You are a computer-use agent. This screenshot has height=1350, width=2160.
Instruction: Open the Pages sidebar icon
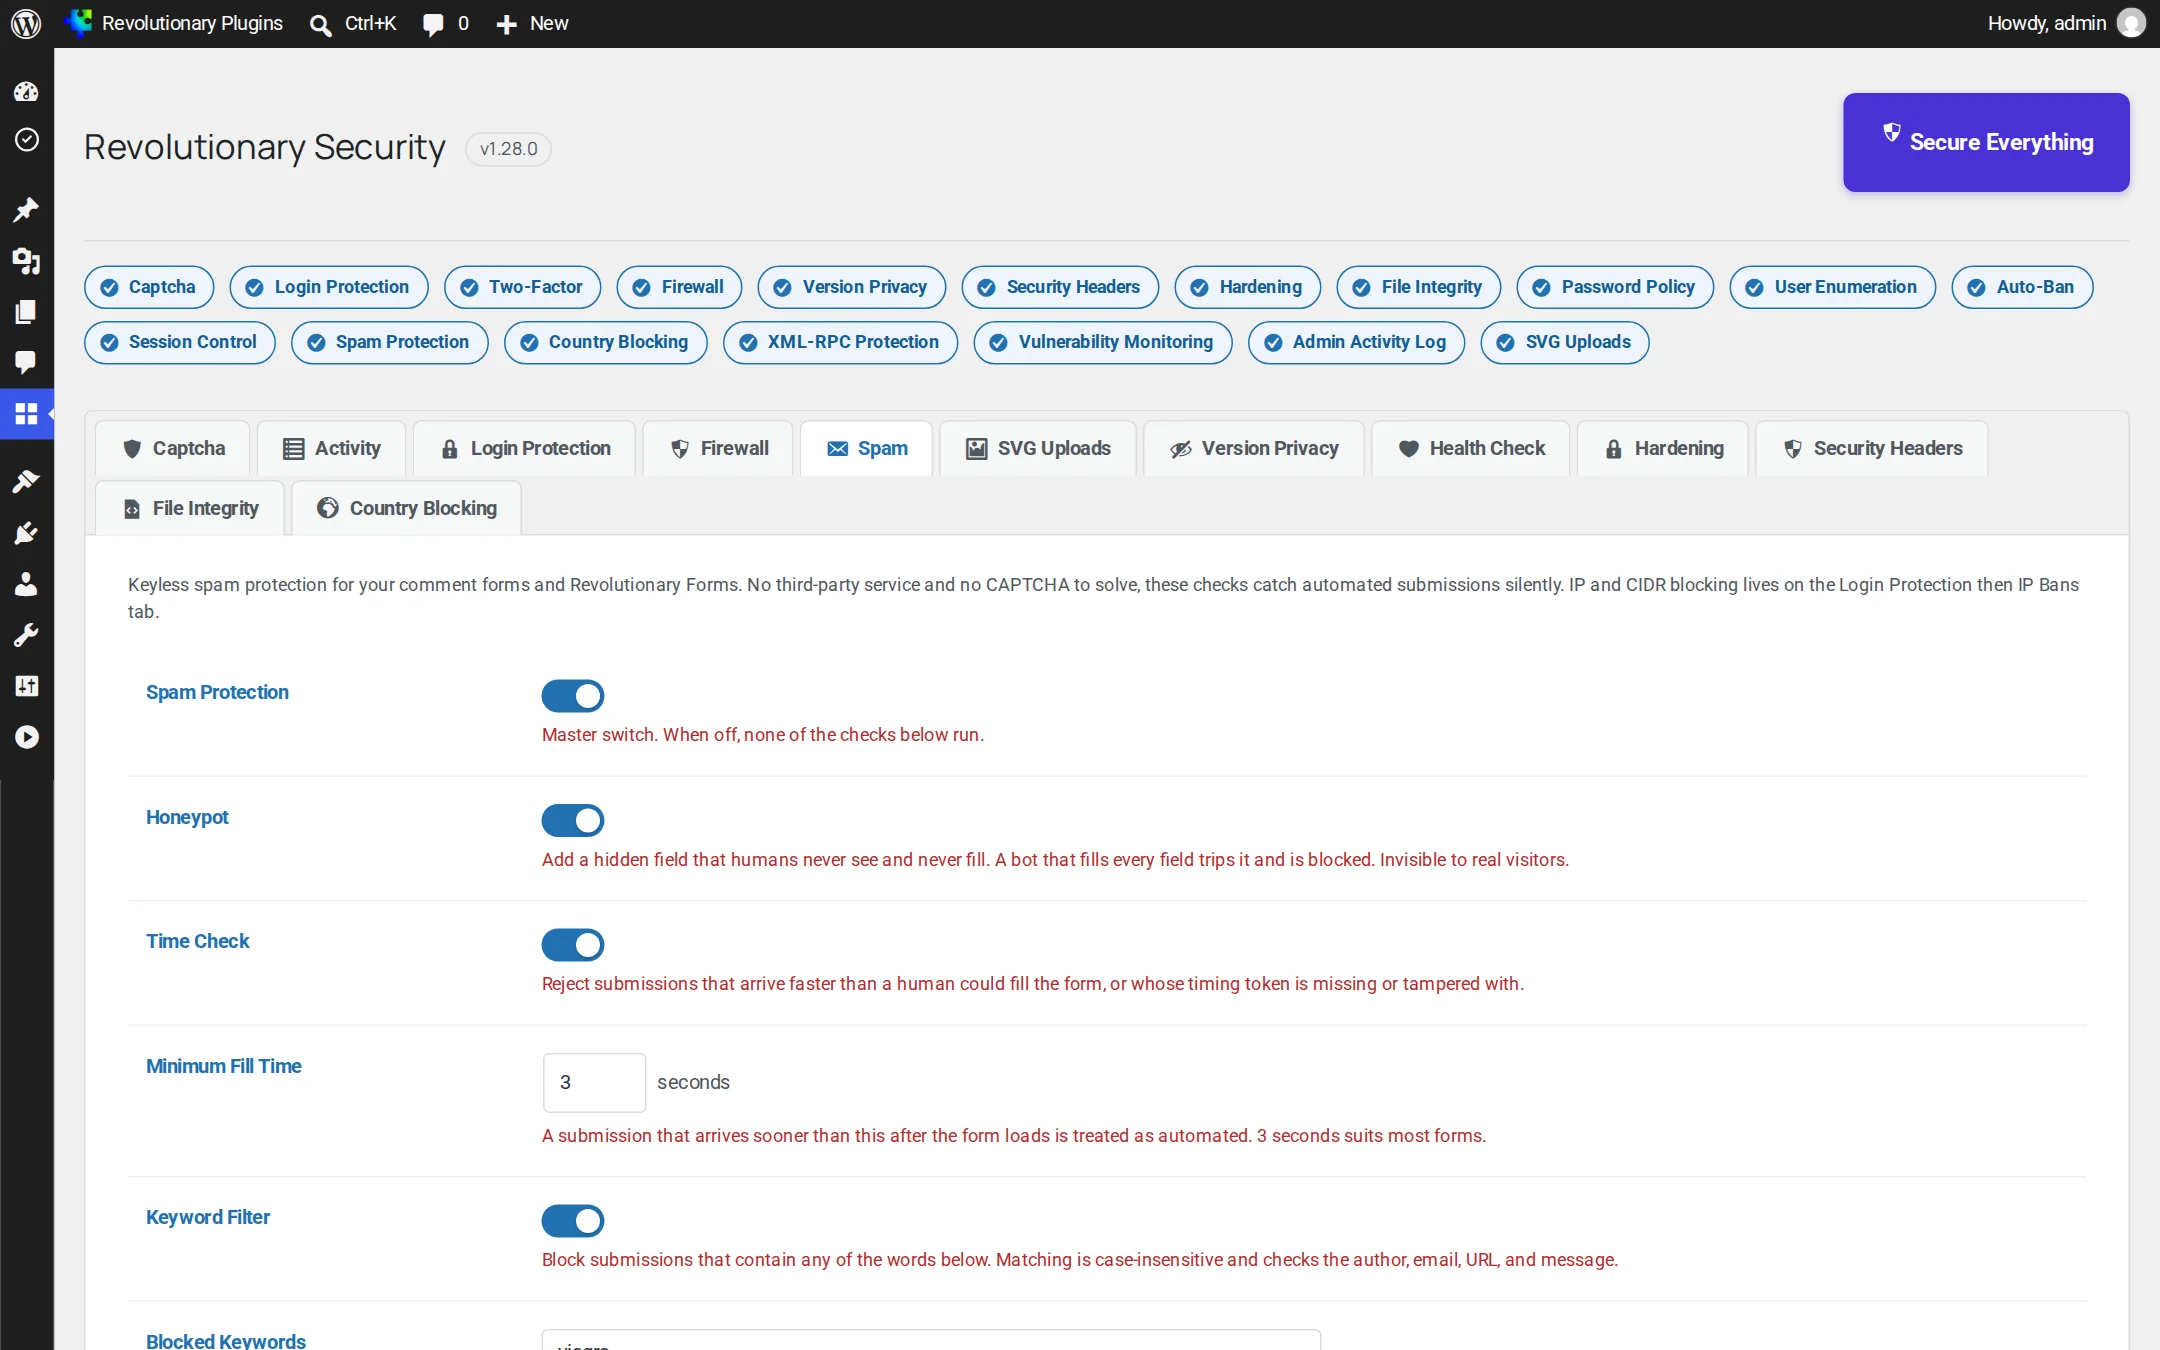[x=26, y=311]
